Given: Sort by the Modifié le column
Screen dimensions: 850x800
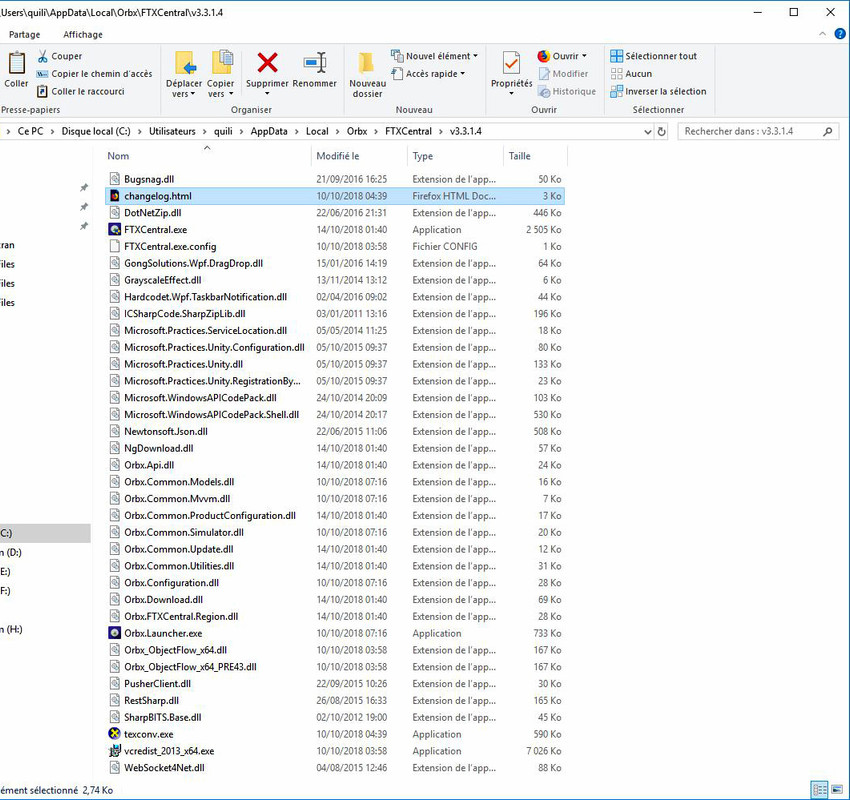Looking at the screenshot, I should pos(338,156).
